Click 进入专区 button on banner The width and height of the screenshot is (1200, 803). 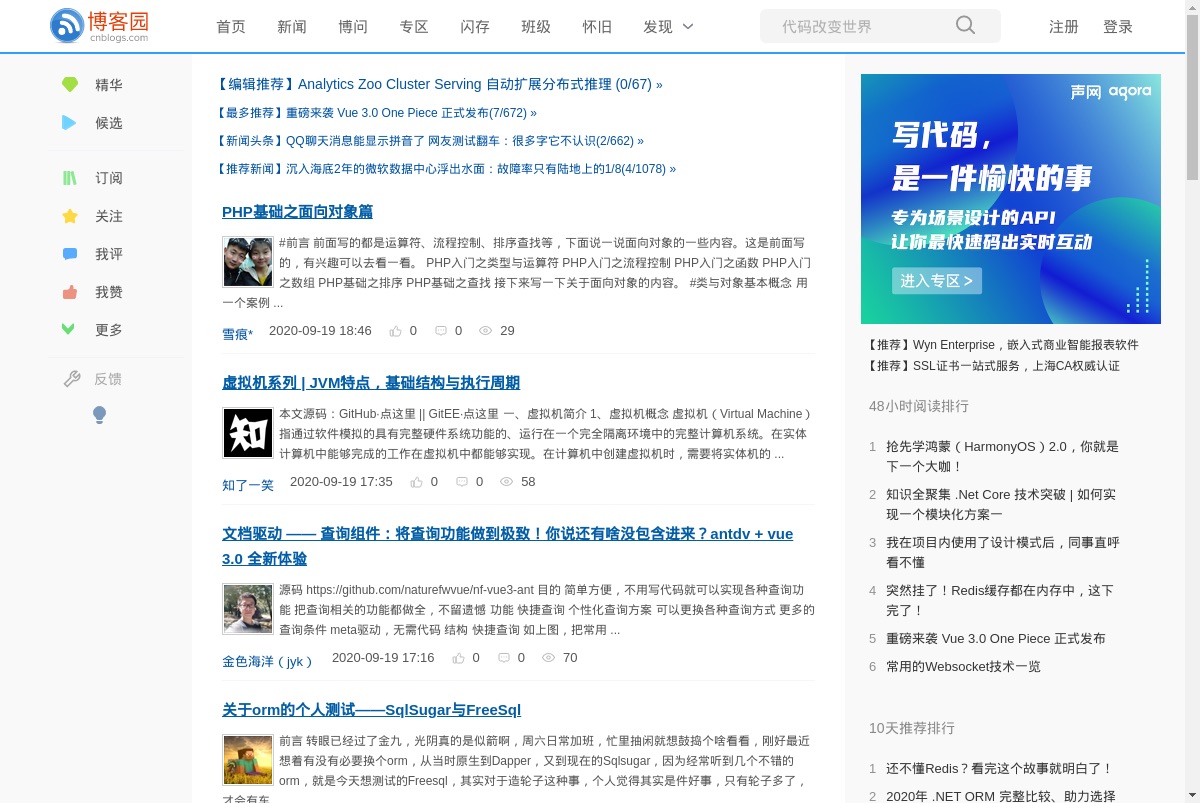point(937,281)
